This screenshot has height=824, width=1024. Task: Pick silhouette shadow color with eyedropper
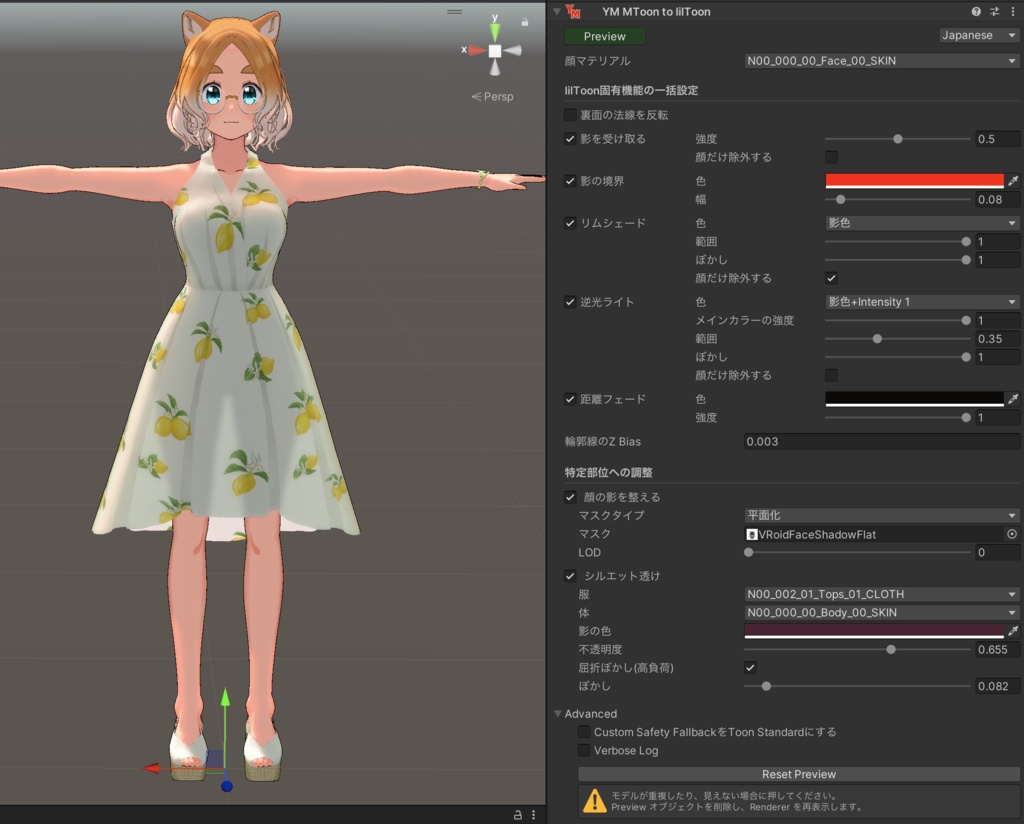(1013, 631)
